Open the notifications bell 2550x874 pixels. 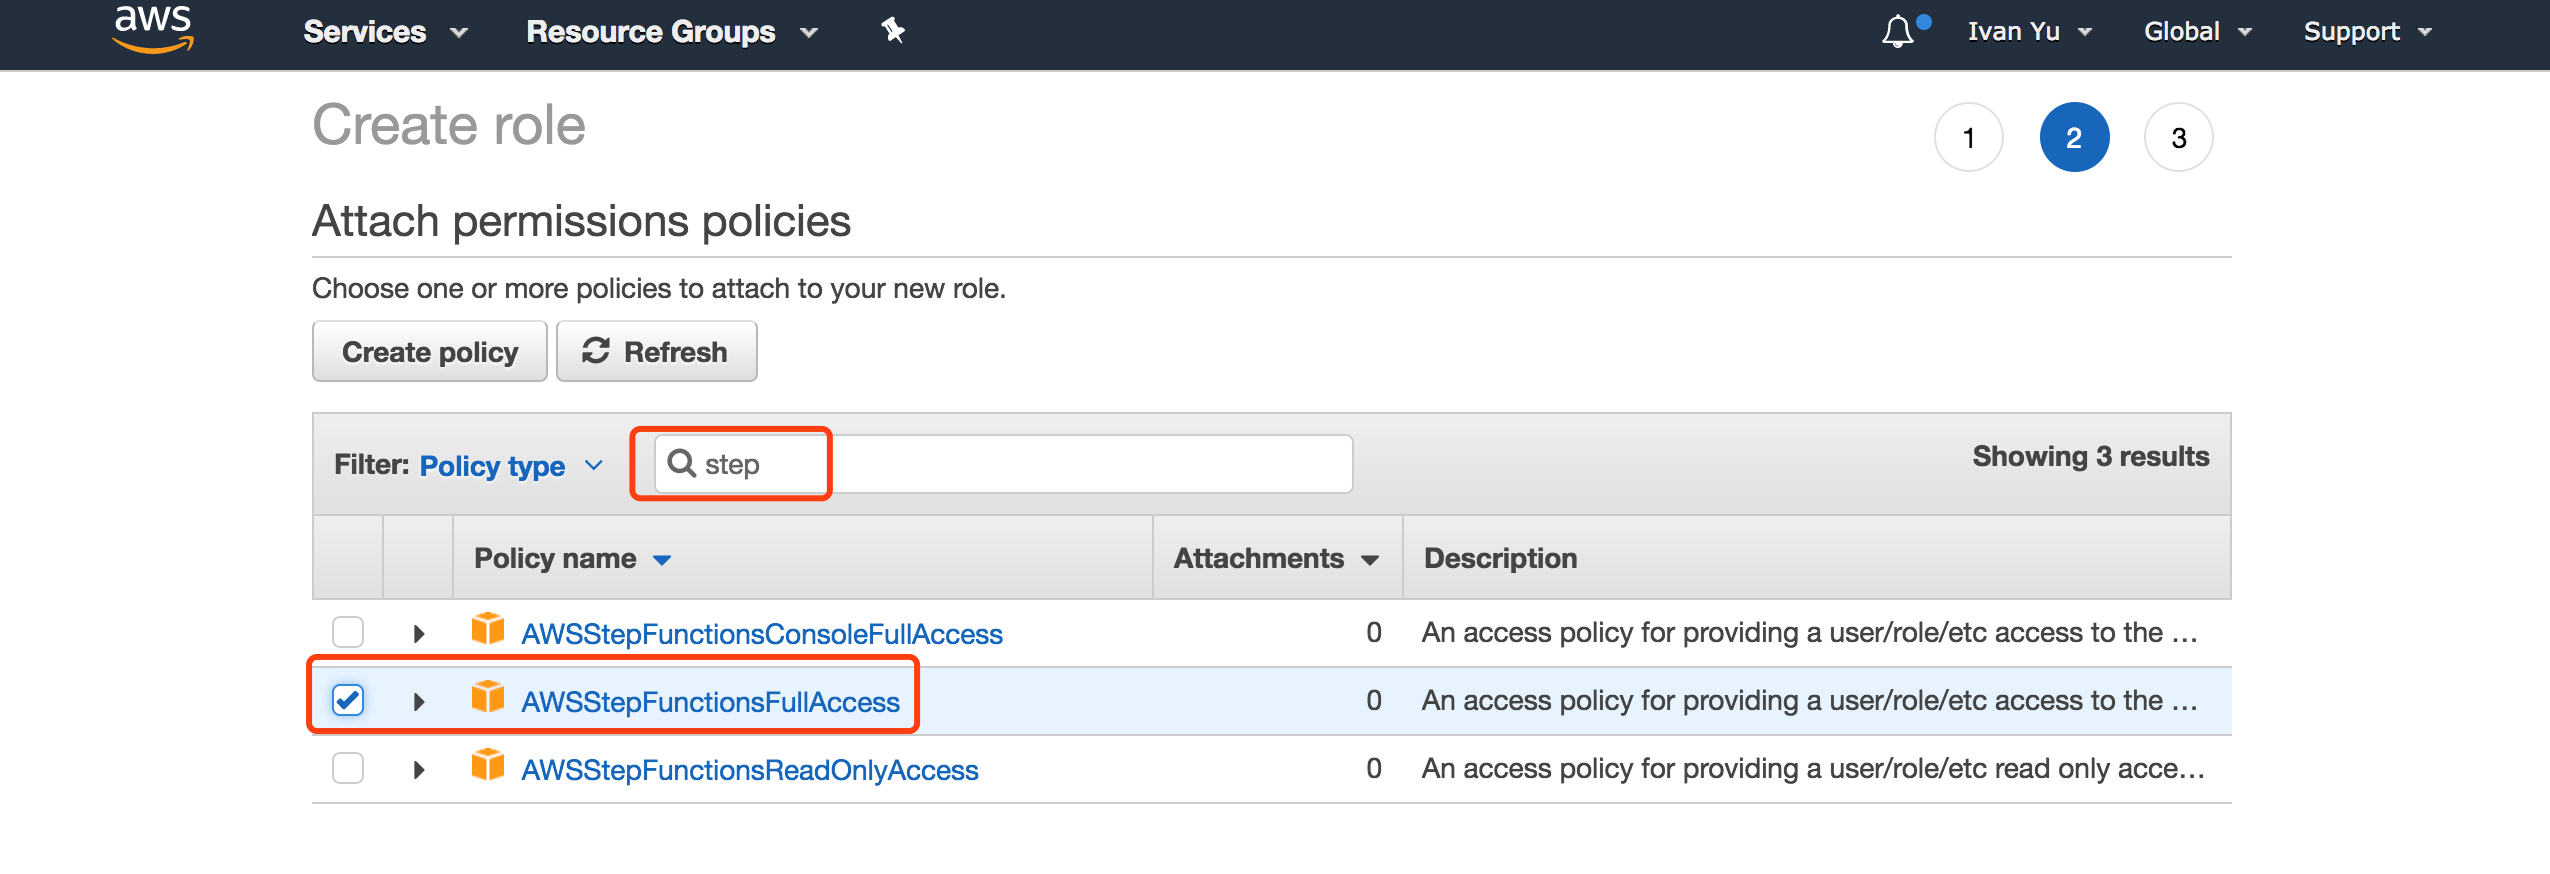point(1897,31)
